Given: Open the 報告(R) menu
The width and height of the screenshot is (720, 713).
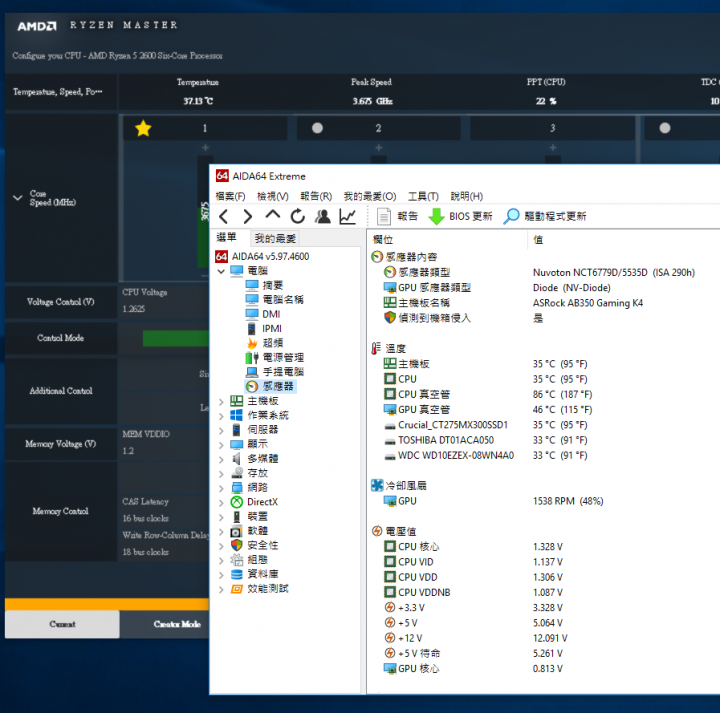Looking at the screenshot, I should 316,196.
